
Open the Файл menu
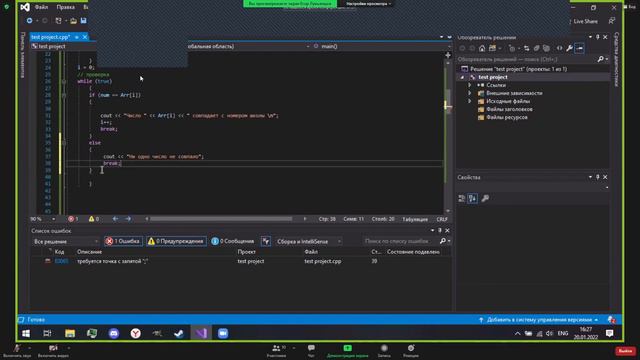(x=41, y=7)
